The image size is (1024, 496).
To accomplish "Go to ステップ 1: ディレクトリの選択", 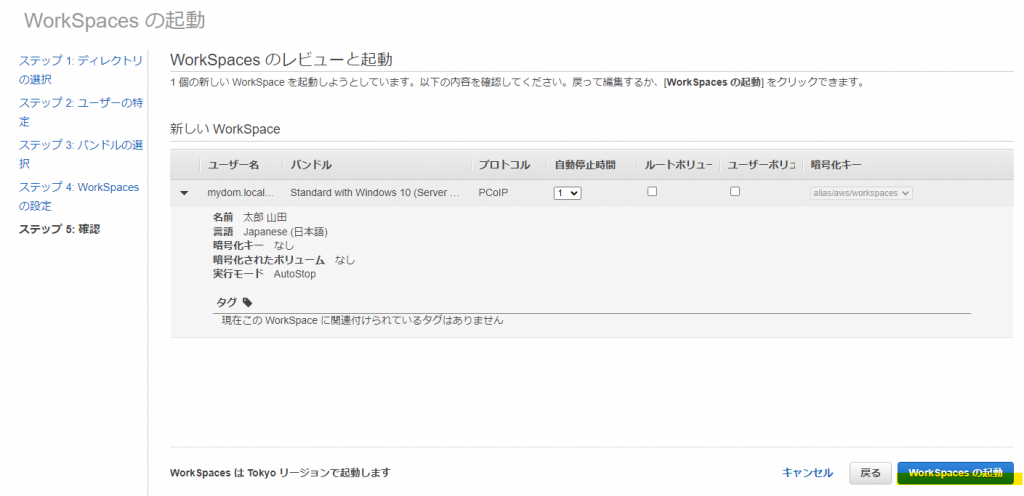I will (x=80, y=69).
